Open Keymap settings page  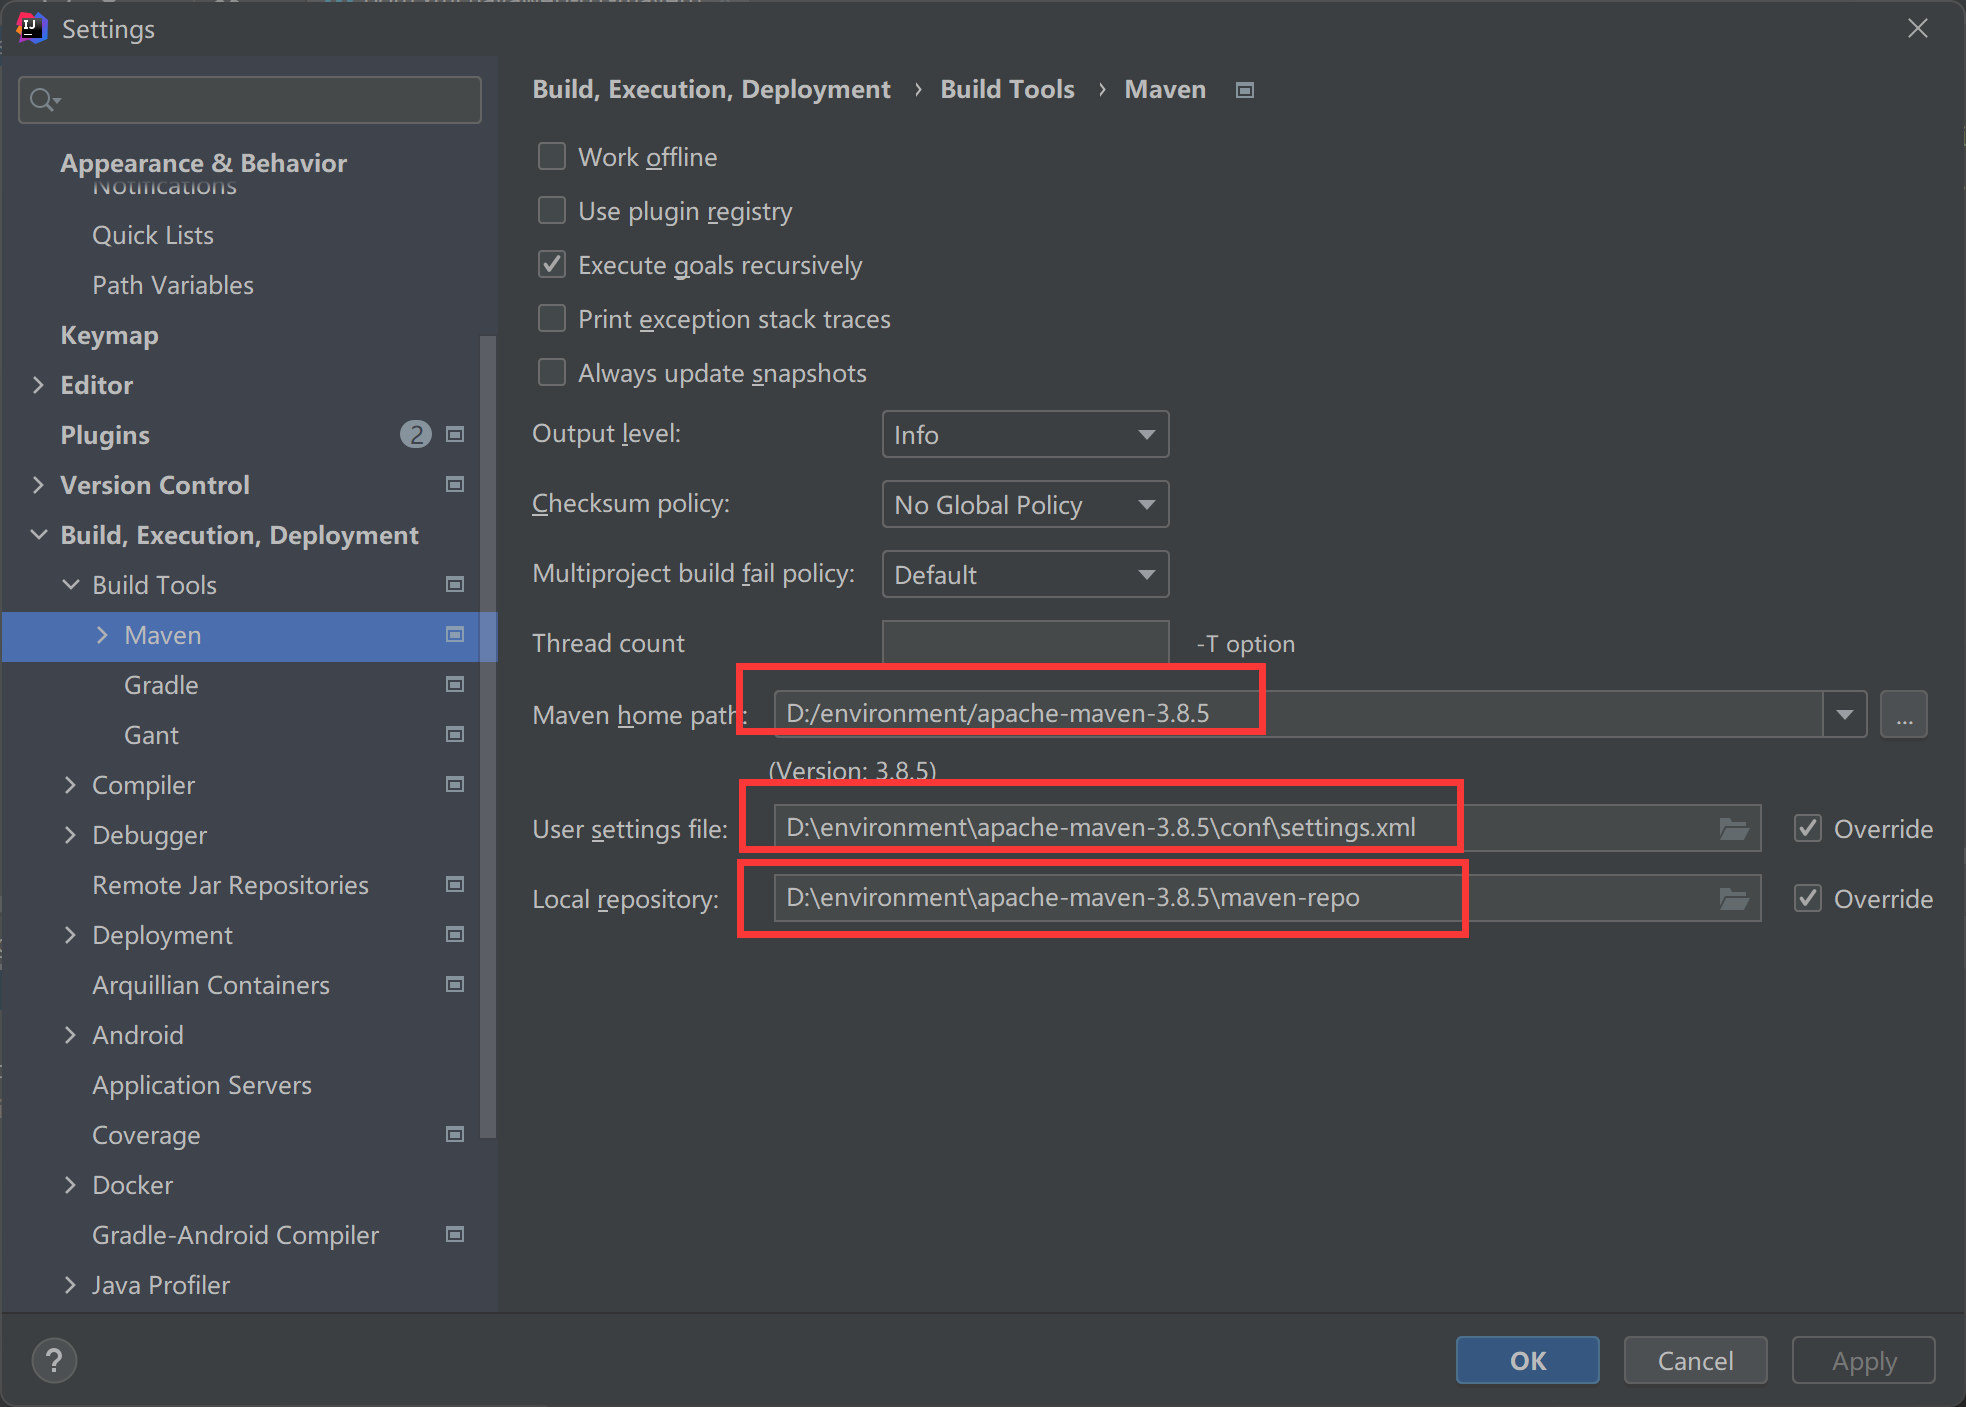[109, 335]
